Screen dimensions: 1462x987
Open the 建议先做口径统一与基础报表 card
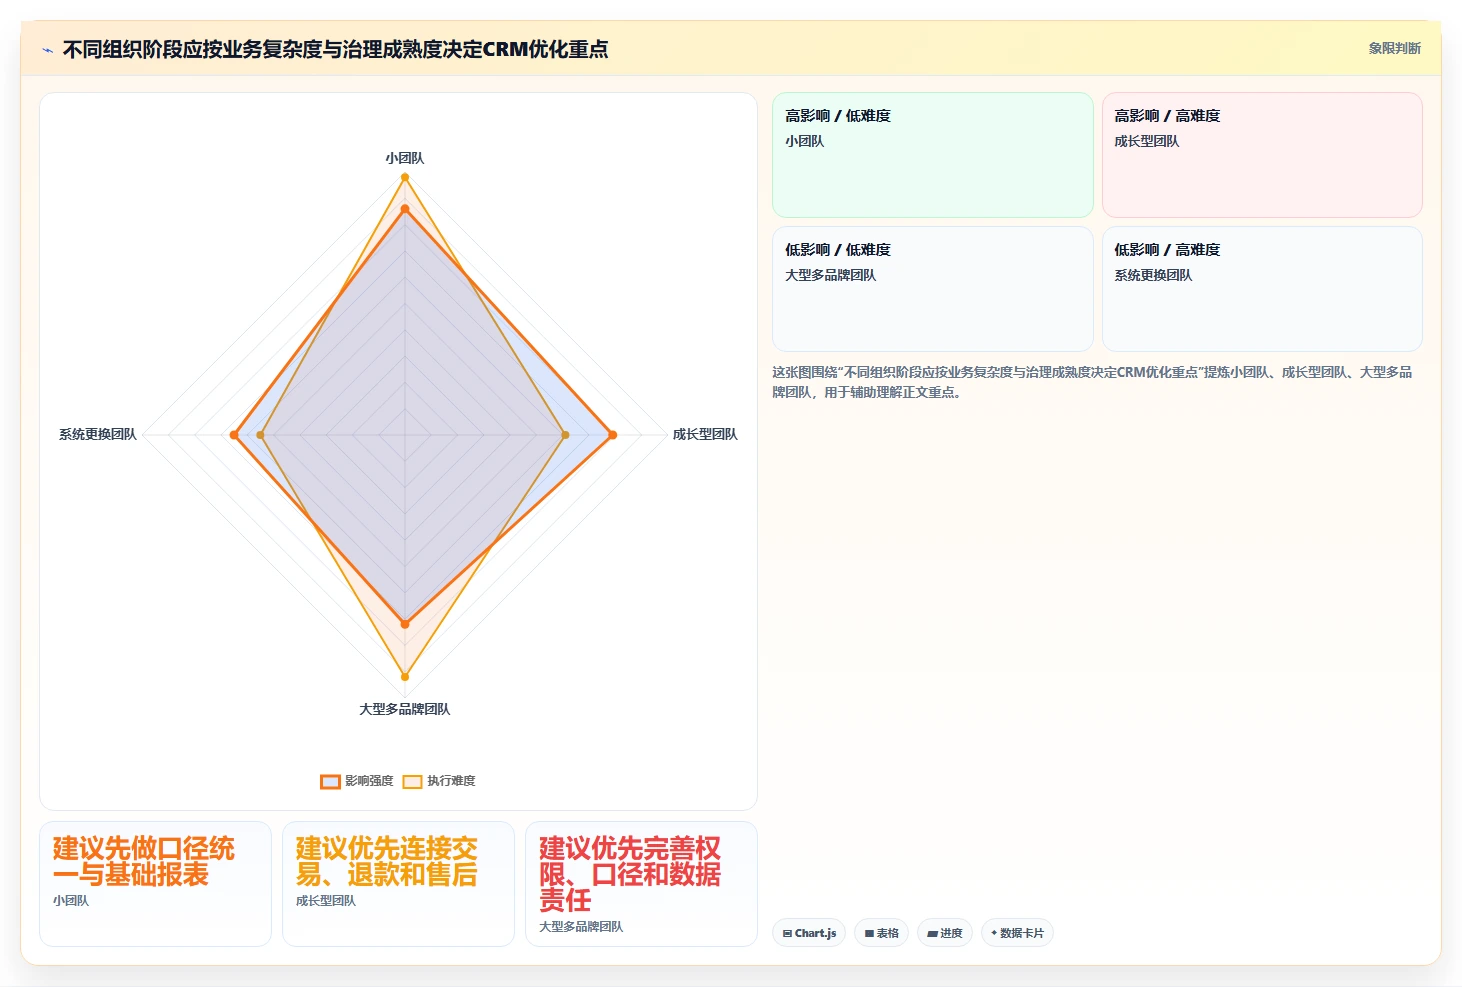click(x=155, y=884)
